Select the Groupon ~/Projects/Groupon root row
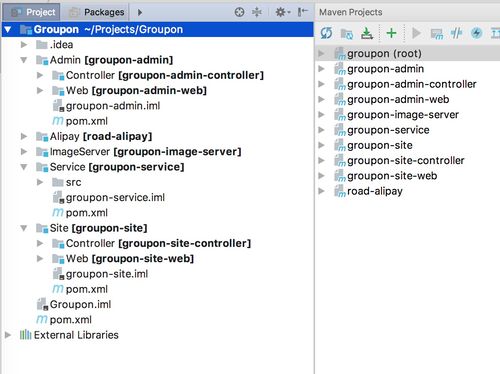 coord(157,30)
